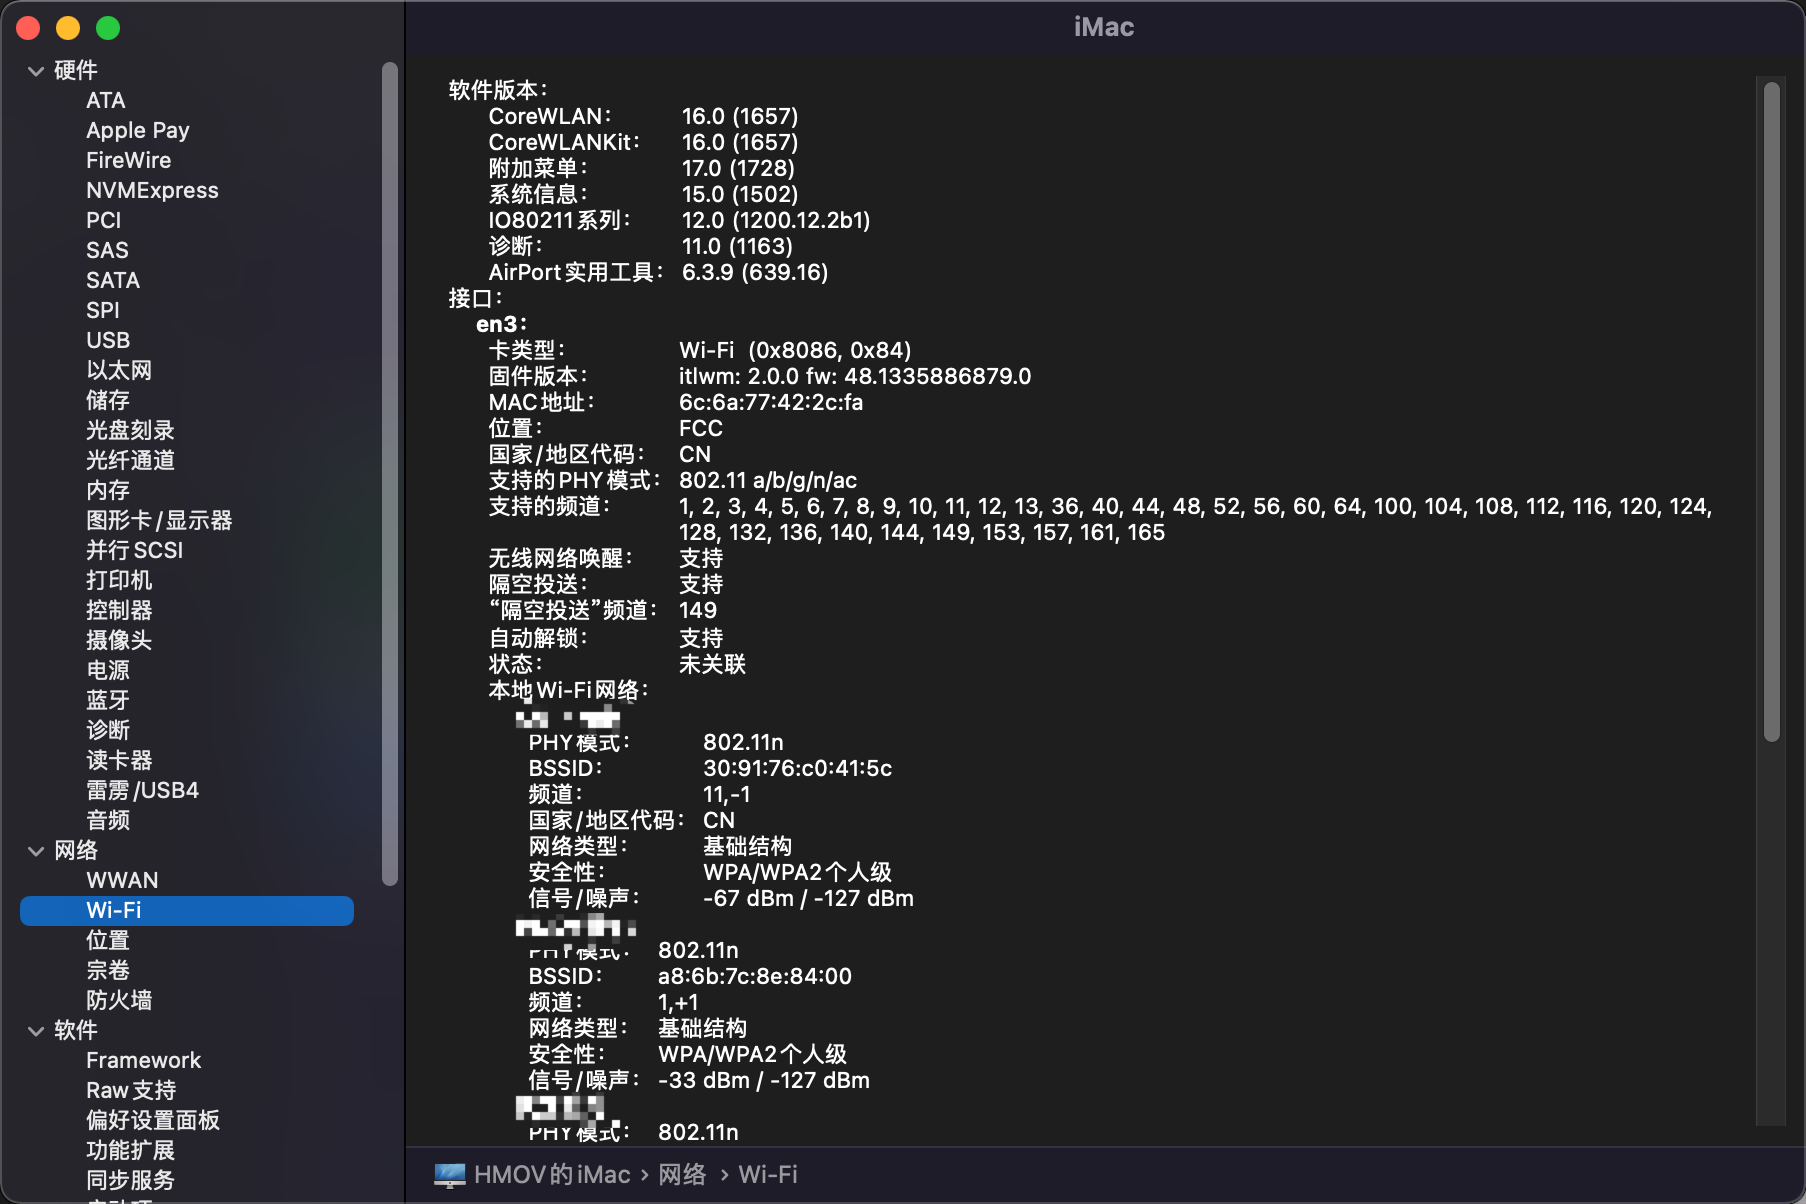
Task: Open Raw 支持 under 软件
Action: [x=131, y=1090]
